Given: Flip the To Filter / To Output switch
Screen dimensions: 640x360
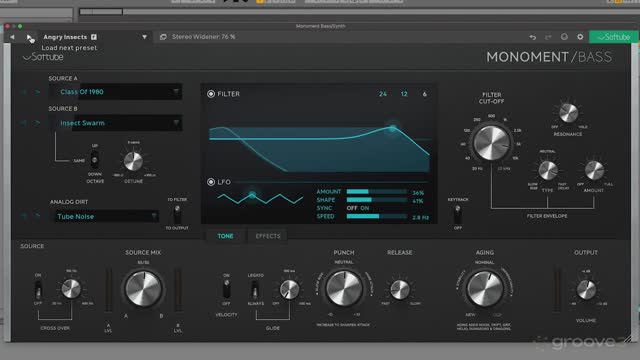Looking at the screenshot, I should (177, 213).
